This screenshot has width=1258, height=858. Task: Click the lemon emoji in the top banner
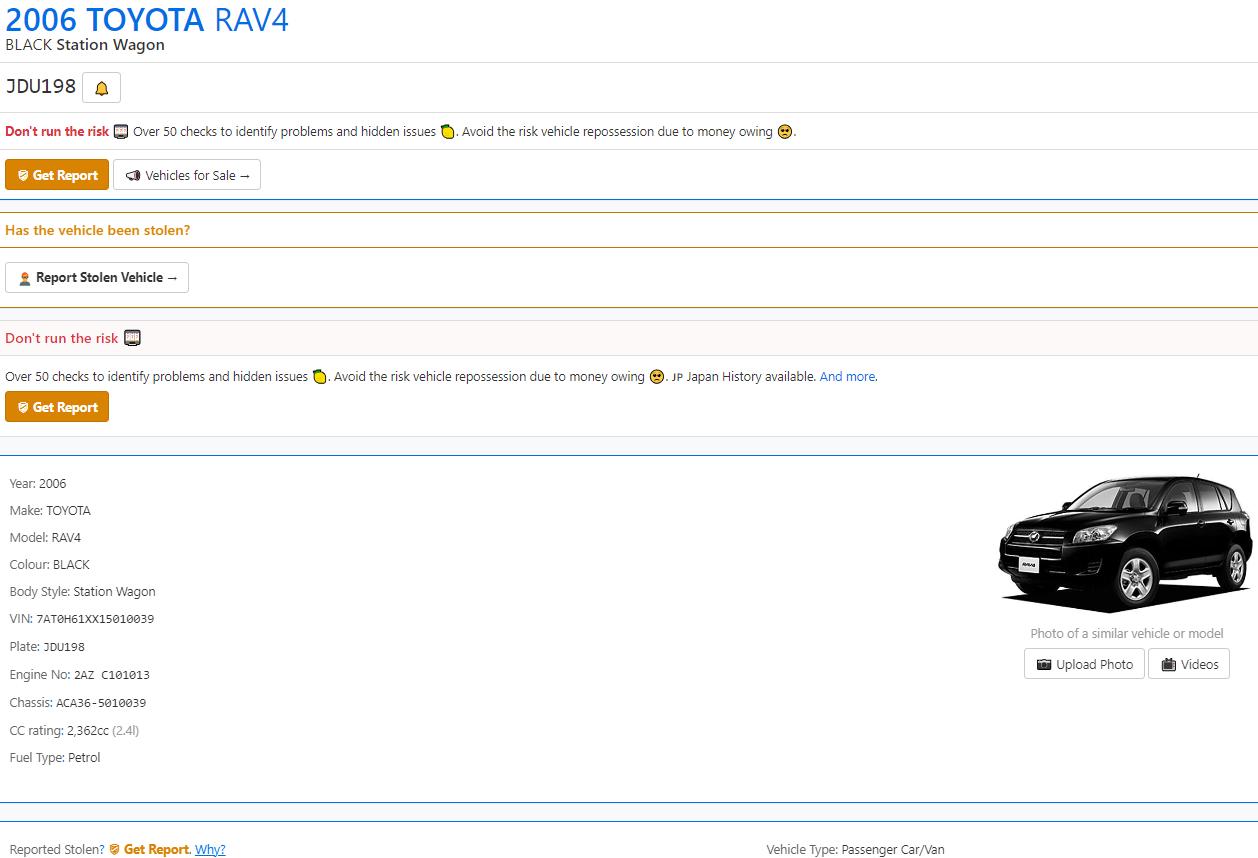pyautogui.click(x=448, y=132)
